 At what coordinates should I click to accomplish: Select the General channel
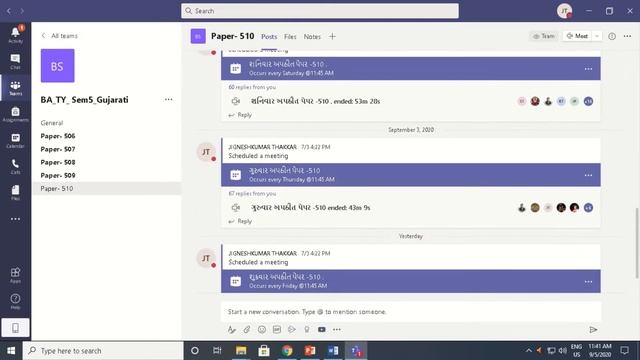(x=51, y=123)
